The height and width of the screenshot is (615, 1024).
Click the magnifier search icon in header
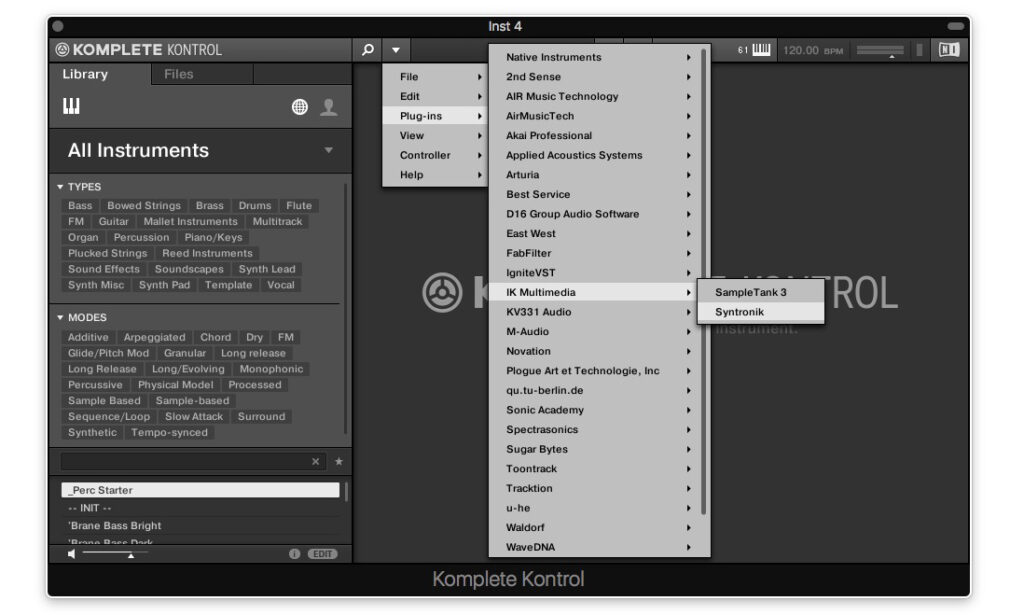367,50
